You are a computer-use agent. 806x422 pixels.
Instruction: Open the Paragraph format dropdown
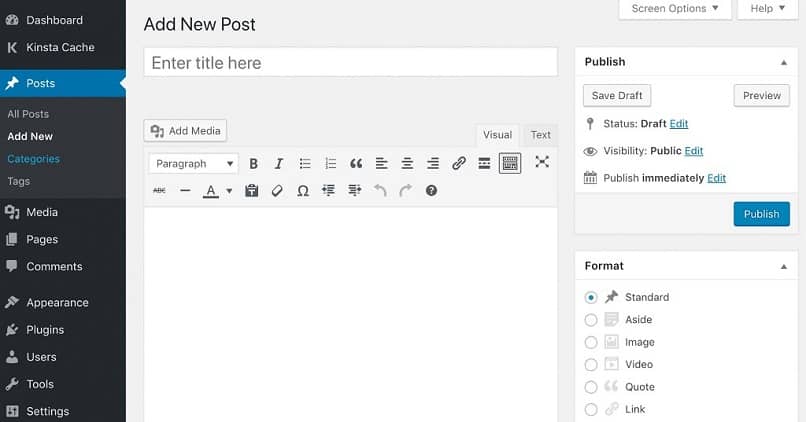[x=194, y=163]
